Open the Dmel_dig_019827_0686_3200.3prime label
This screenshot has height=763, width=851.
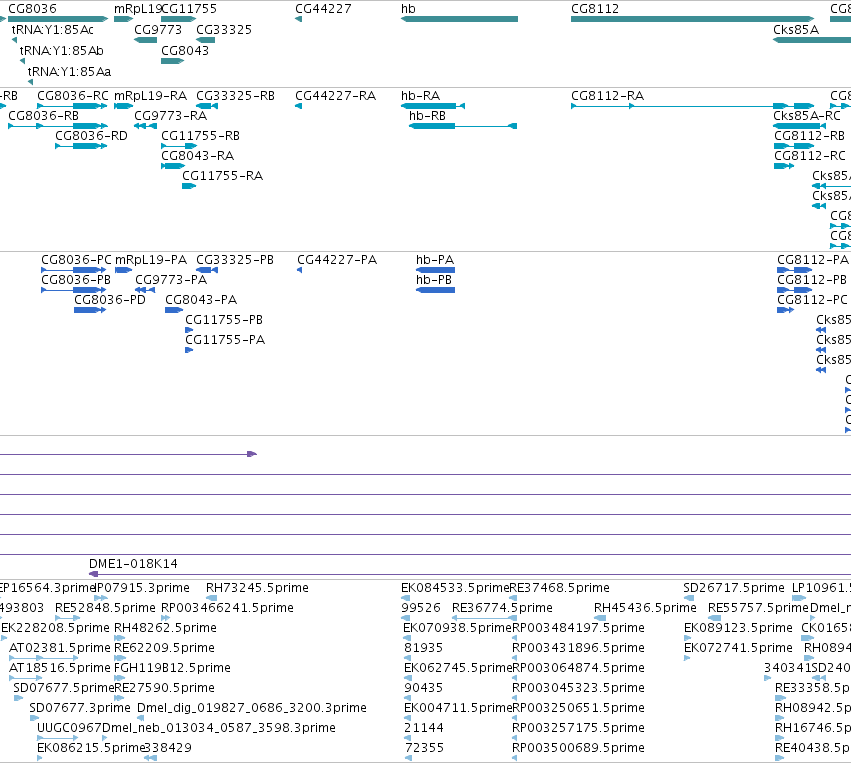(x=252, y=709)
